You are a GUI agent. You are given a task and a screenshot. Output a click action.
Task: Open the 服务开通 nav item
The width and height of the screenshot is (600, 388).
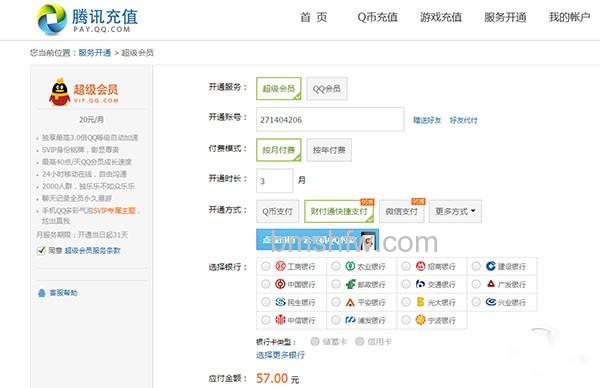pos(505,17)
